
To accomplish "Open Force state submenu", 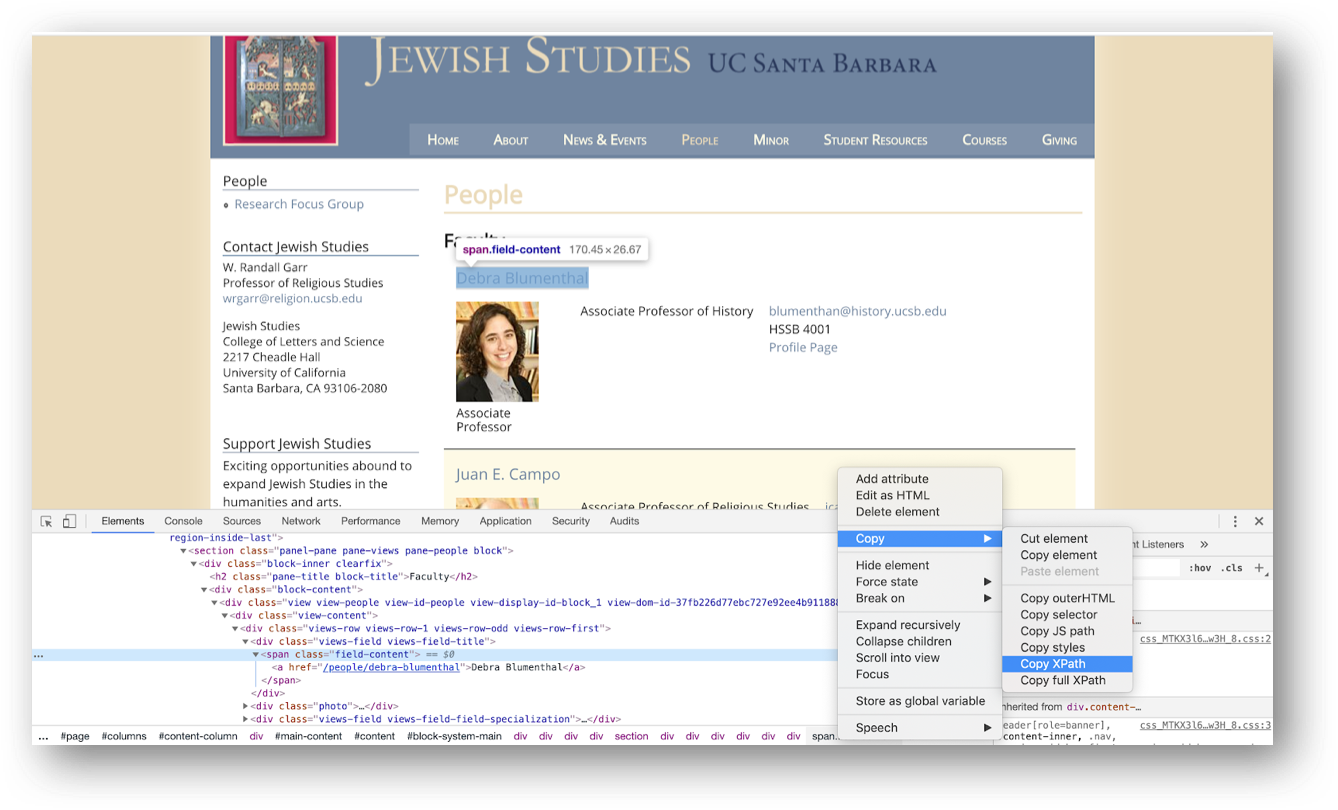I will 919,581.
